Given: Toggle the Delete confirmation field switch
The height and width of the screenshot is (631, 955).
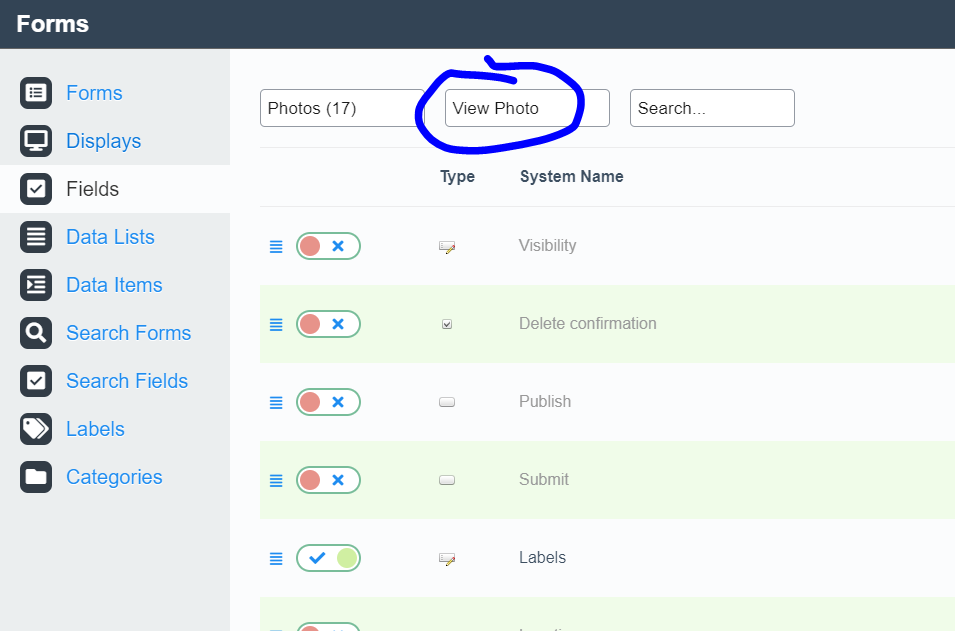Looking at the screenshot, I should click(328, 324).
